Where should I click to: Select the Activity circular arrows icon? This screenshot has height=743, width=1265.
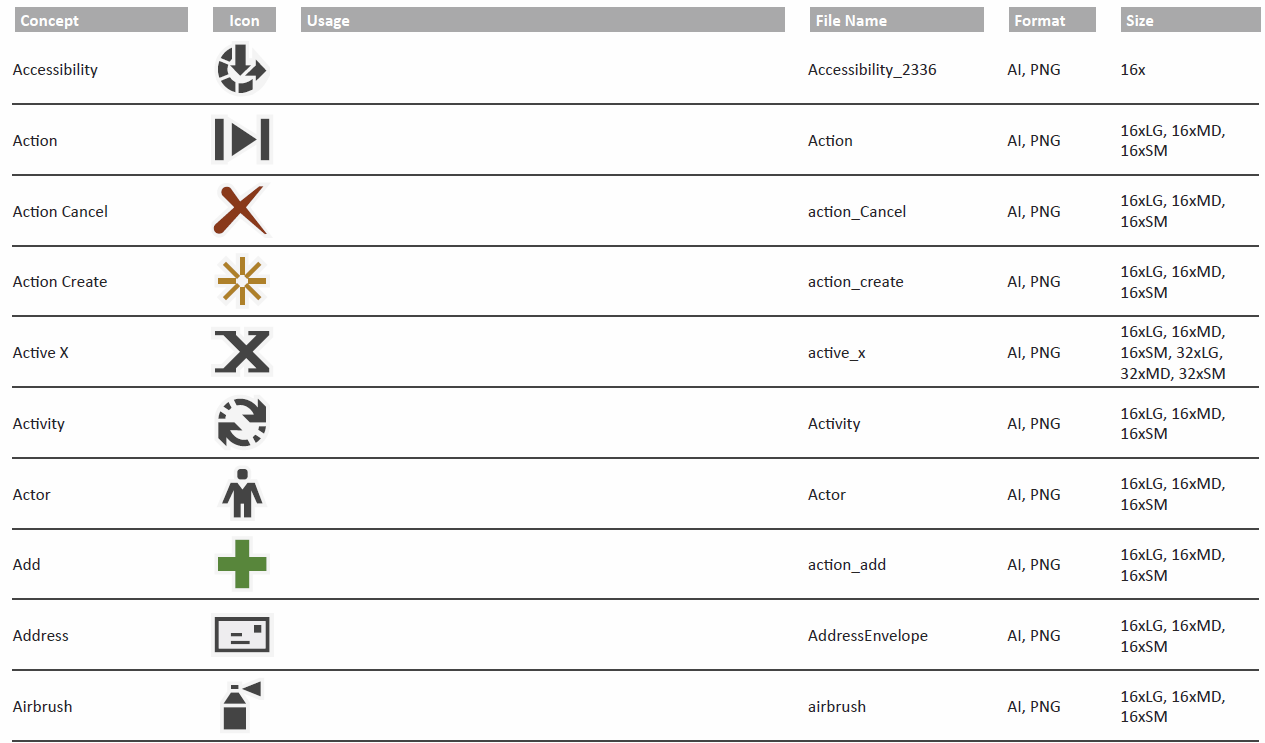click(x=242, y=422)
